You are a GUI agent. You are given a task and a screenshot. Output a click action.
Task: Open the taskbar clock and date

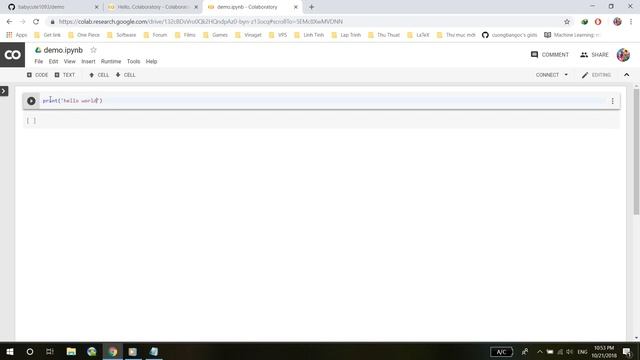(x=604, y=351)
